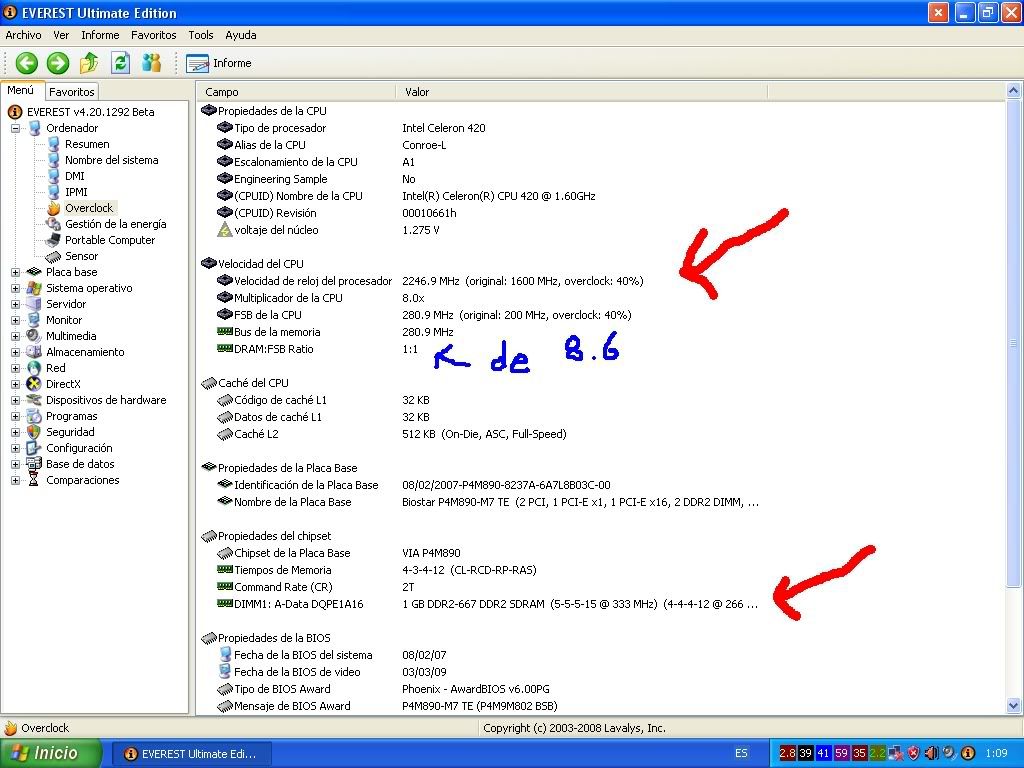Click the ES language indicator in taskbar
Image resolution: width=1024 pixels, height=768 pixels.
[741, 753]
